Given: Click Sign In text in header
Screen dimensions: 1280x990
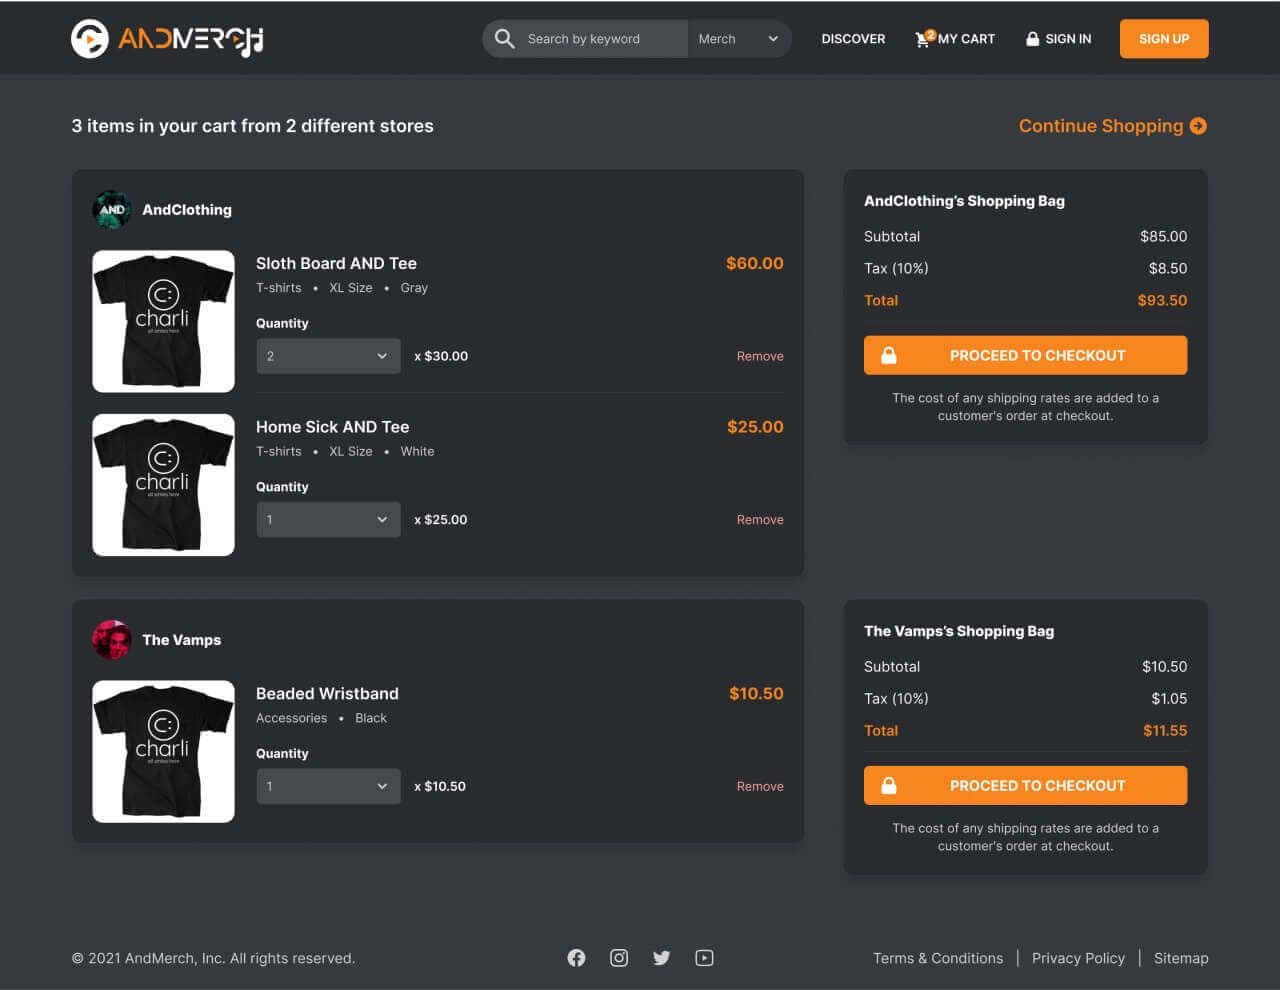Looking at the screenshot, I should 1068,39.
